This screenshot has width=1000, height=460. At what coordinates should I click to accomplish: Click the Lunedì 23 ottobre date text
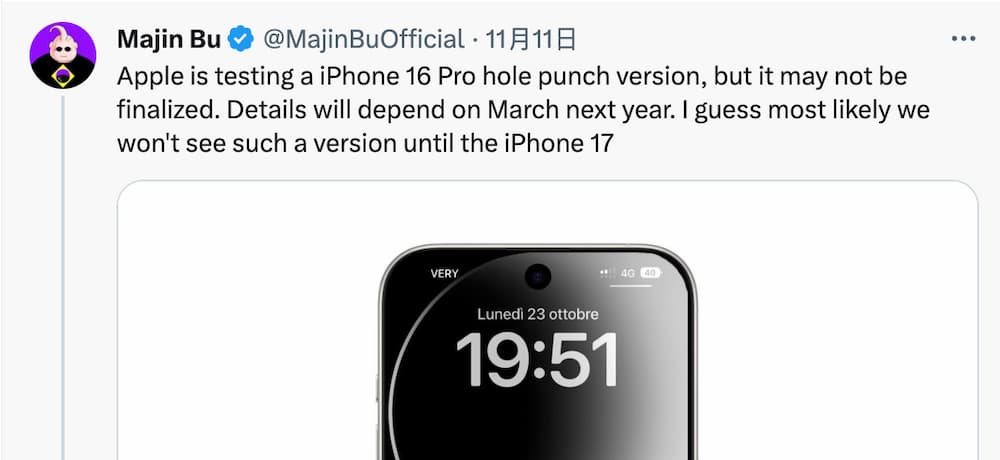(x=538, y=315)
